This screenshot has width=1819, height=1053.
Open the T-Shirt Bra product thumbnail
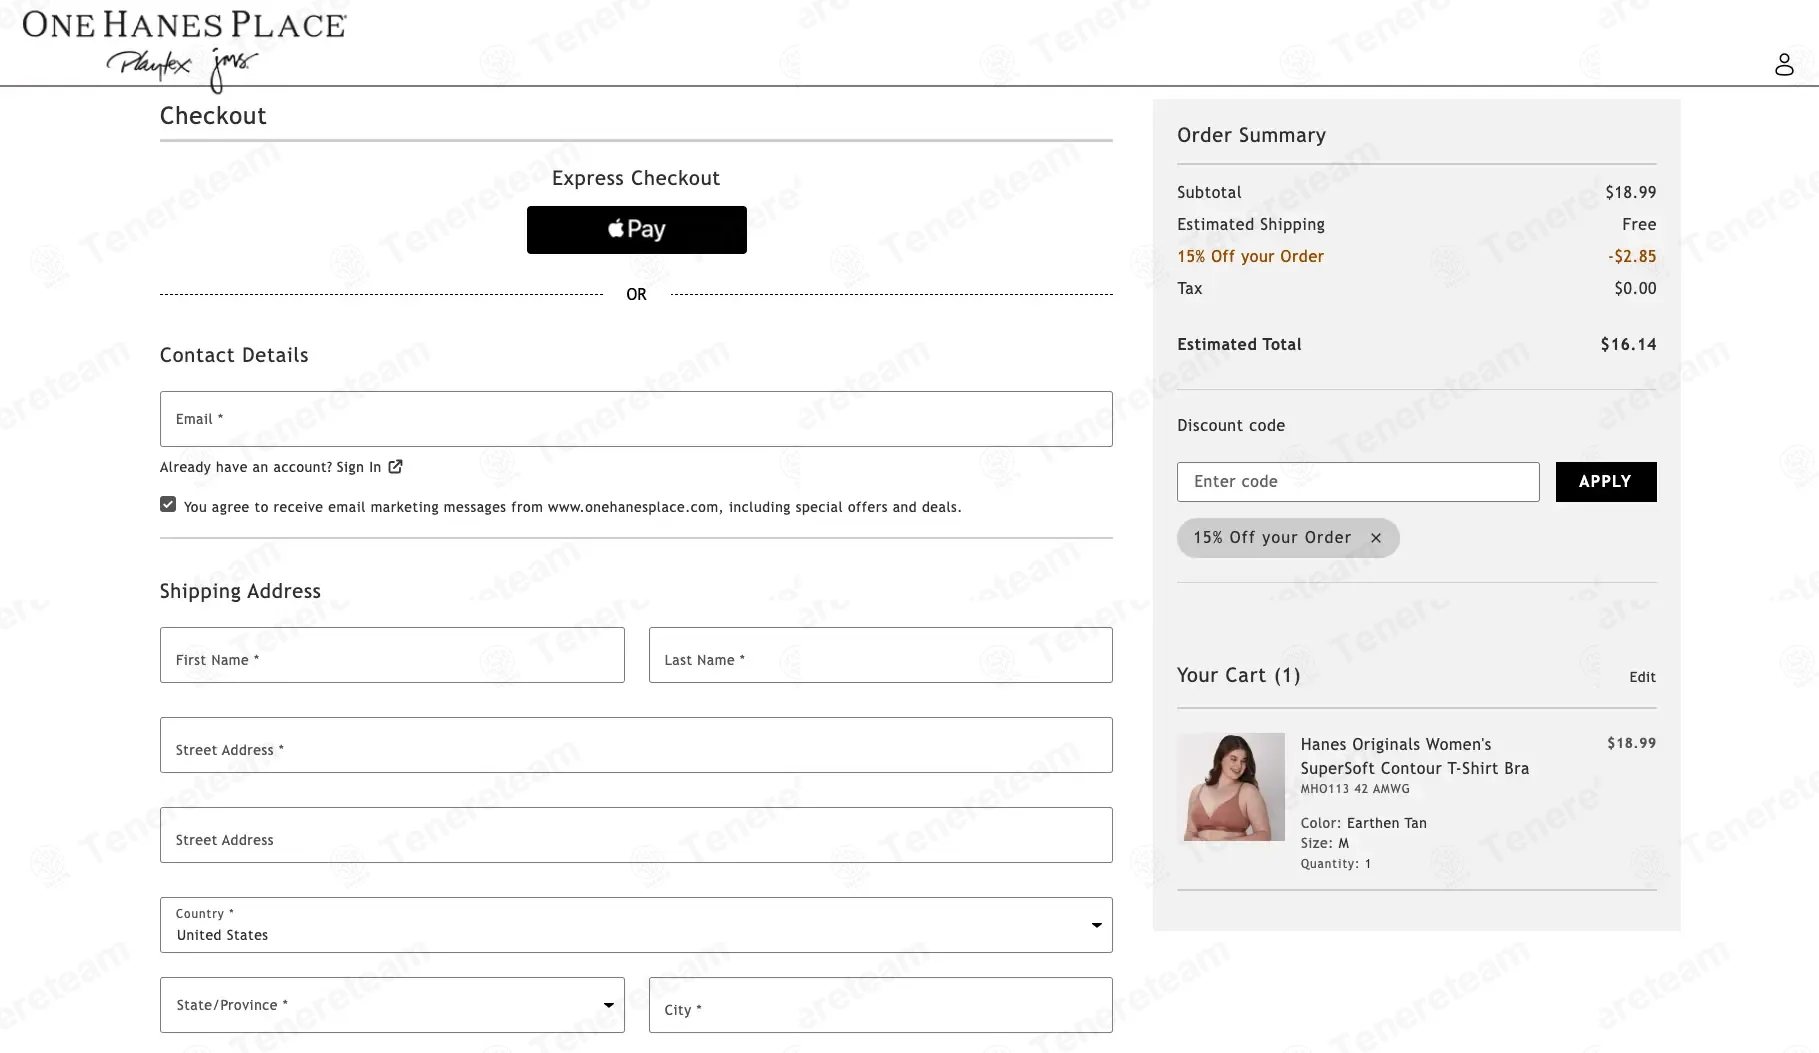(x=1231, y=787)
